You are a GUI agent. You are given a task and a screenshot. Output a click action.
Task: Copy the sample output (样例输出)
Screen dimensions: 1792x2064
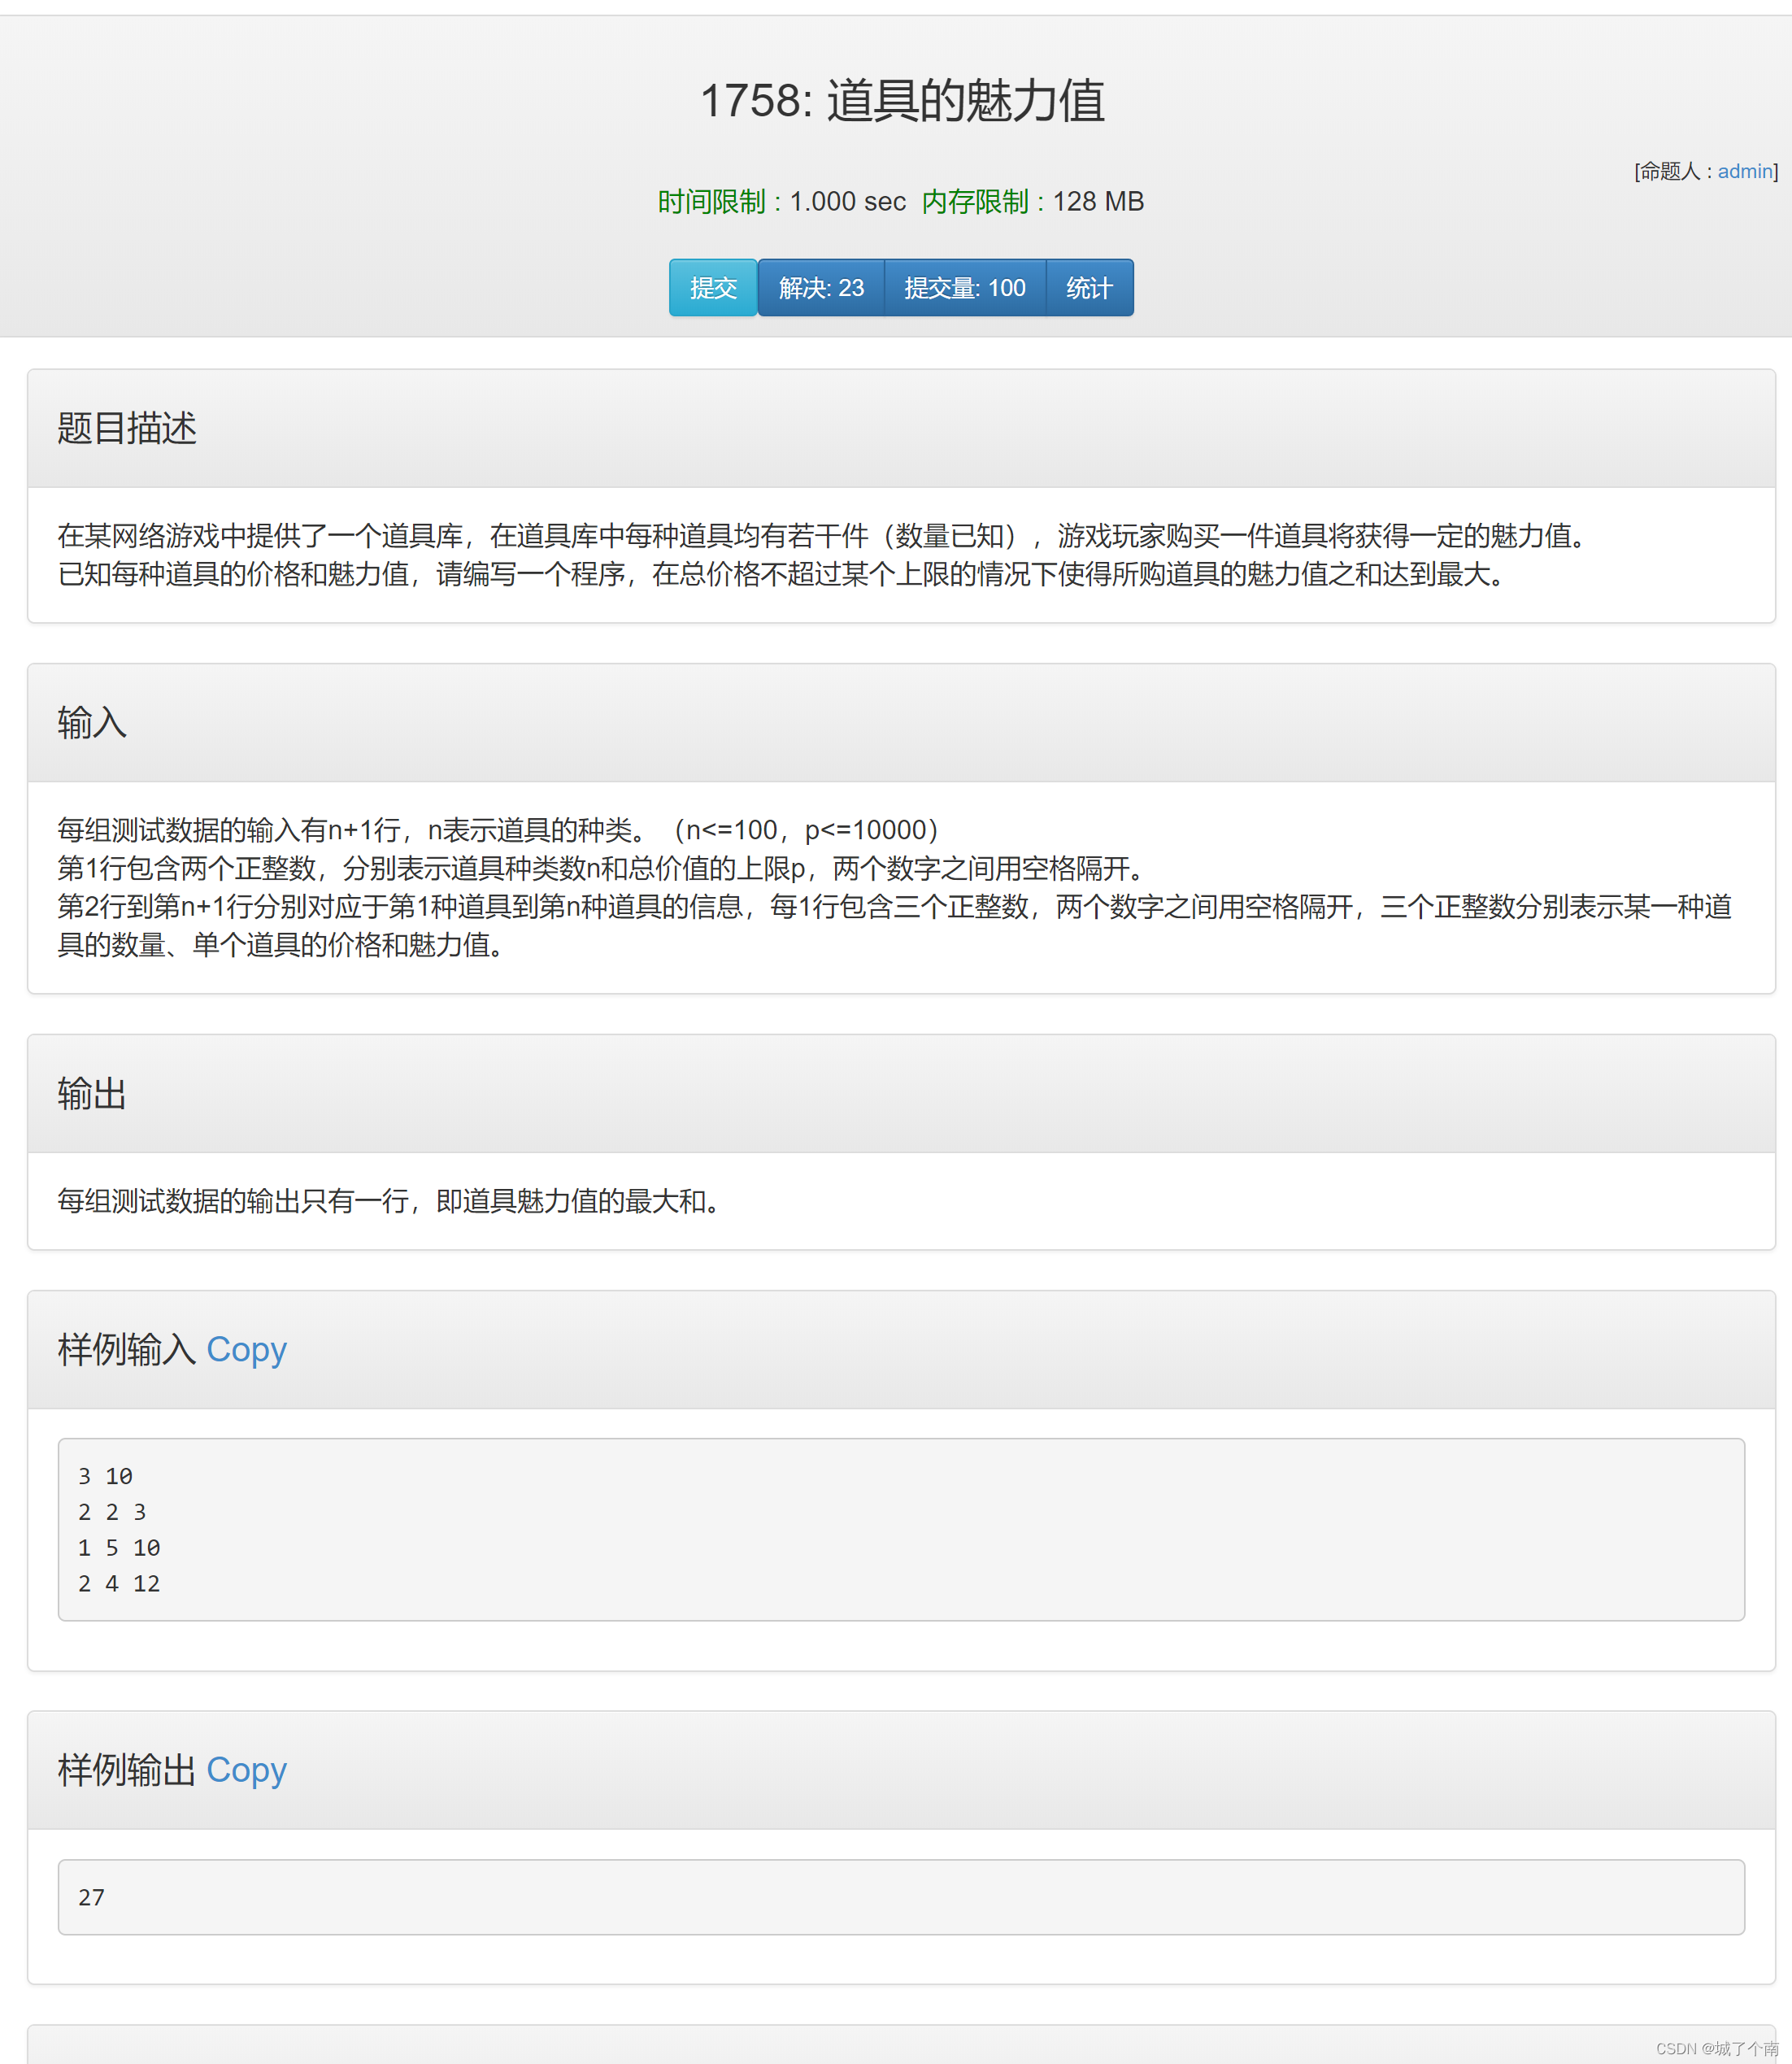pyautogui.click(x=246, y=1770)
